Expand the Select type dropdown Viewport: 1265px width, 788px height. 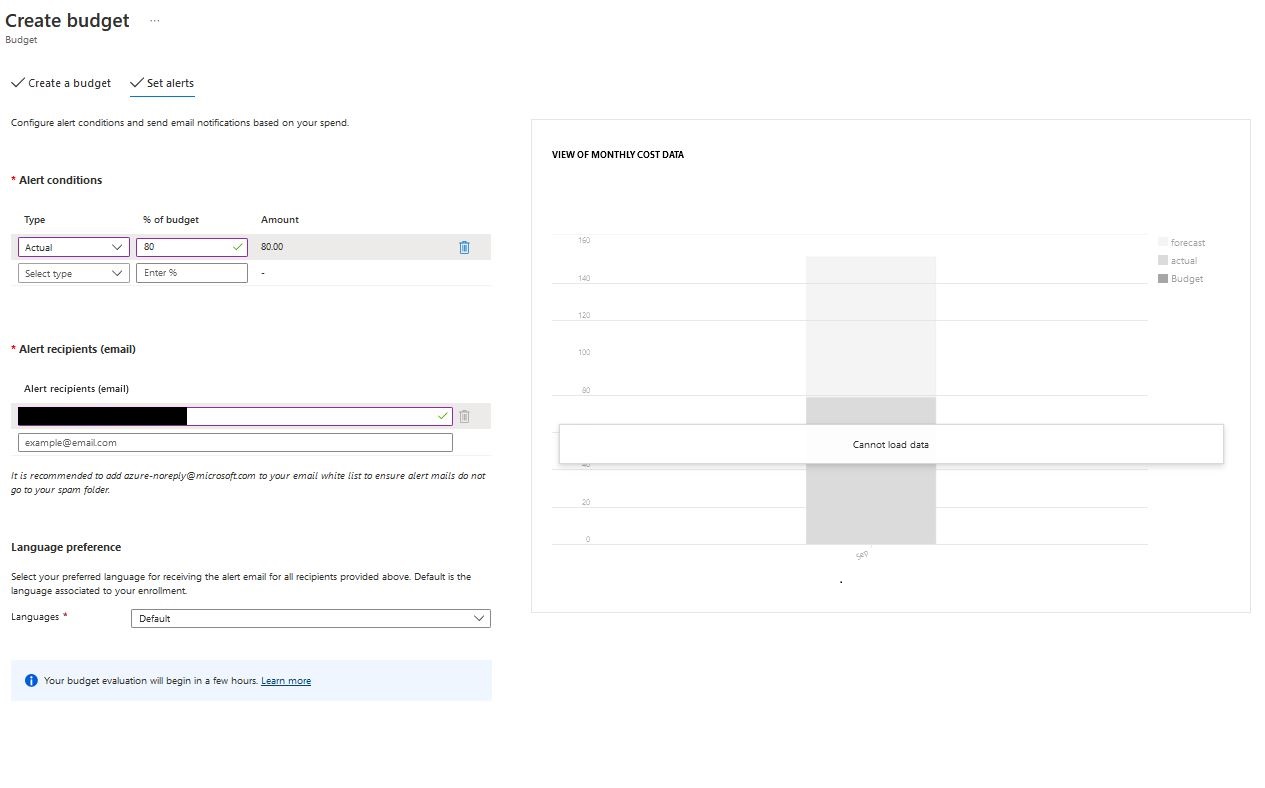click(74, 273)
